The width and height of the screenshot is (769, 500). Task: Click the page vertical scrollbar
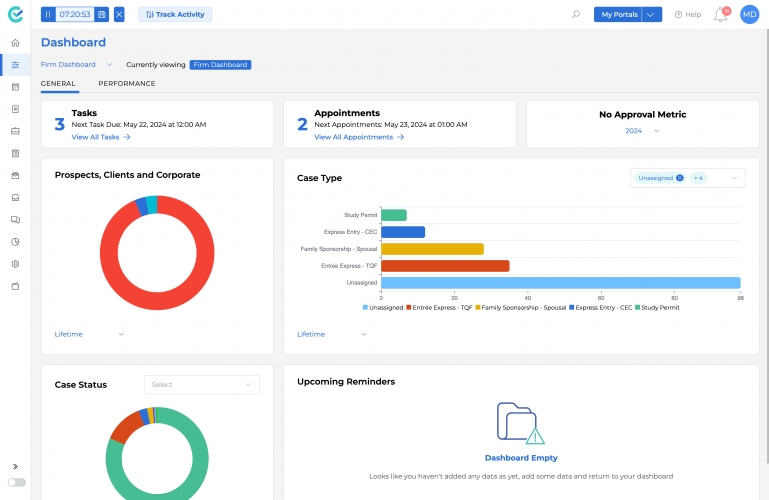coord(767,245)
